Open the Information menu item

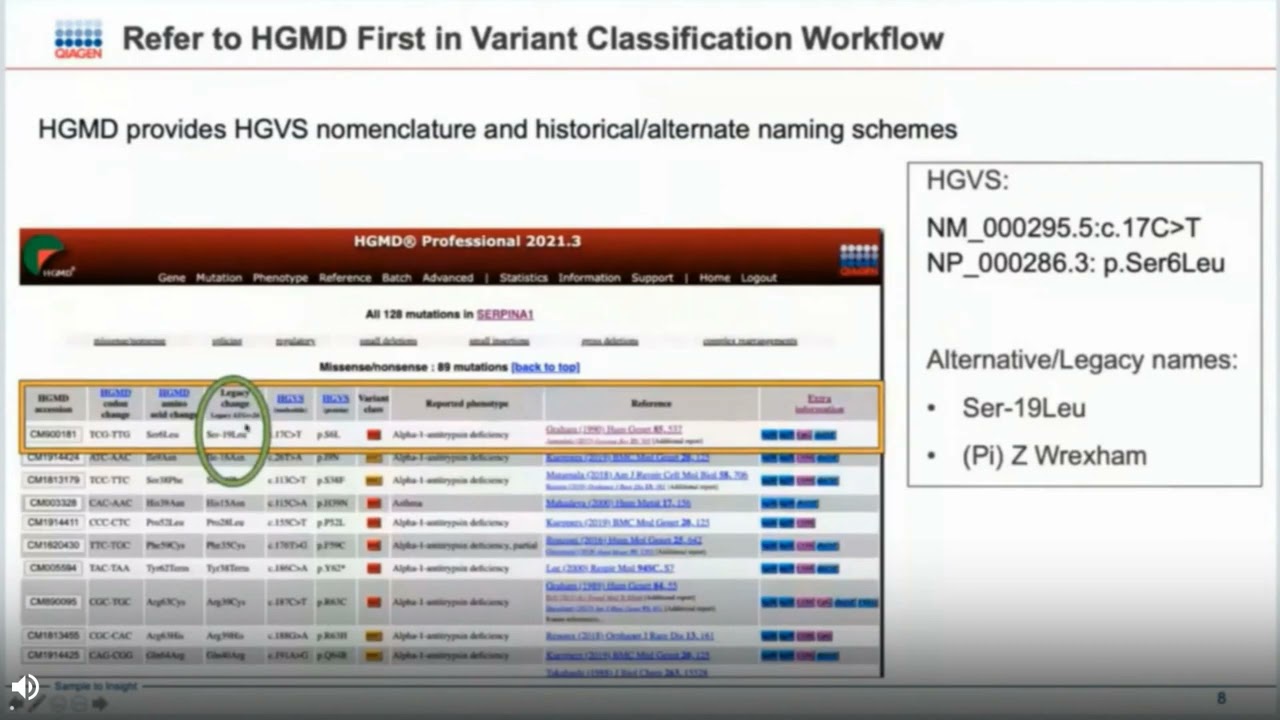[589, 278]
